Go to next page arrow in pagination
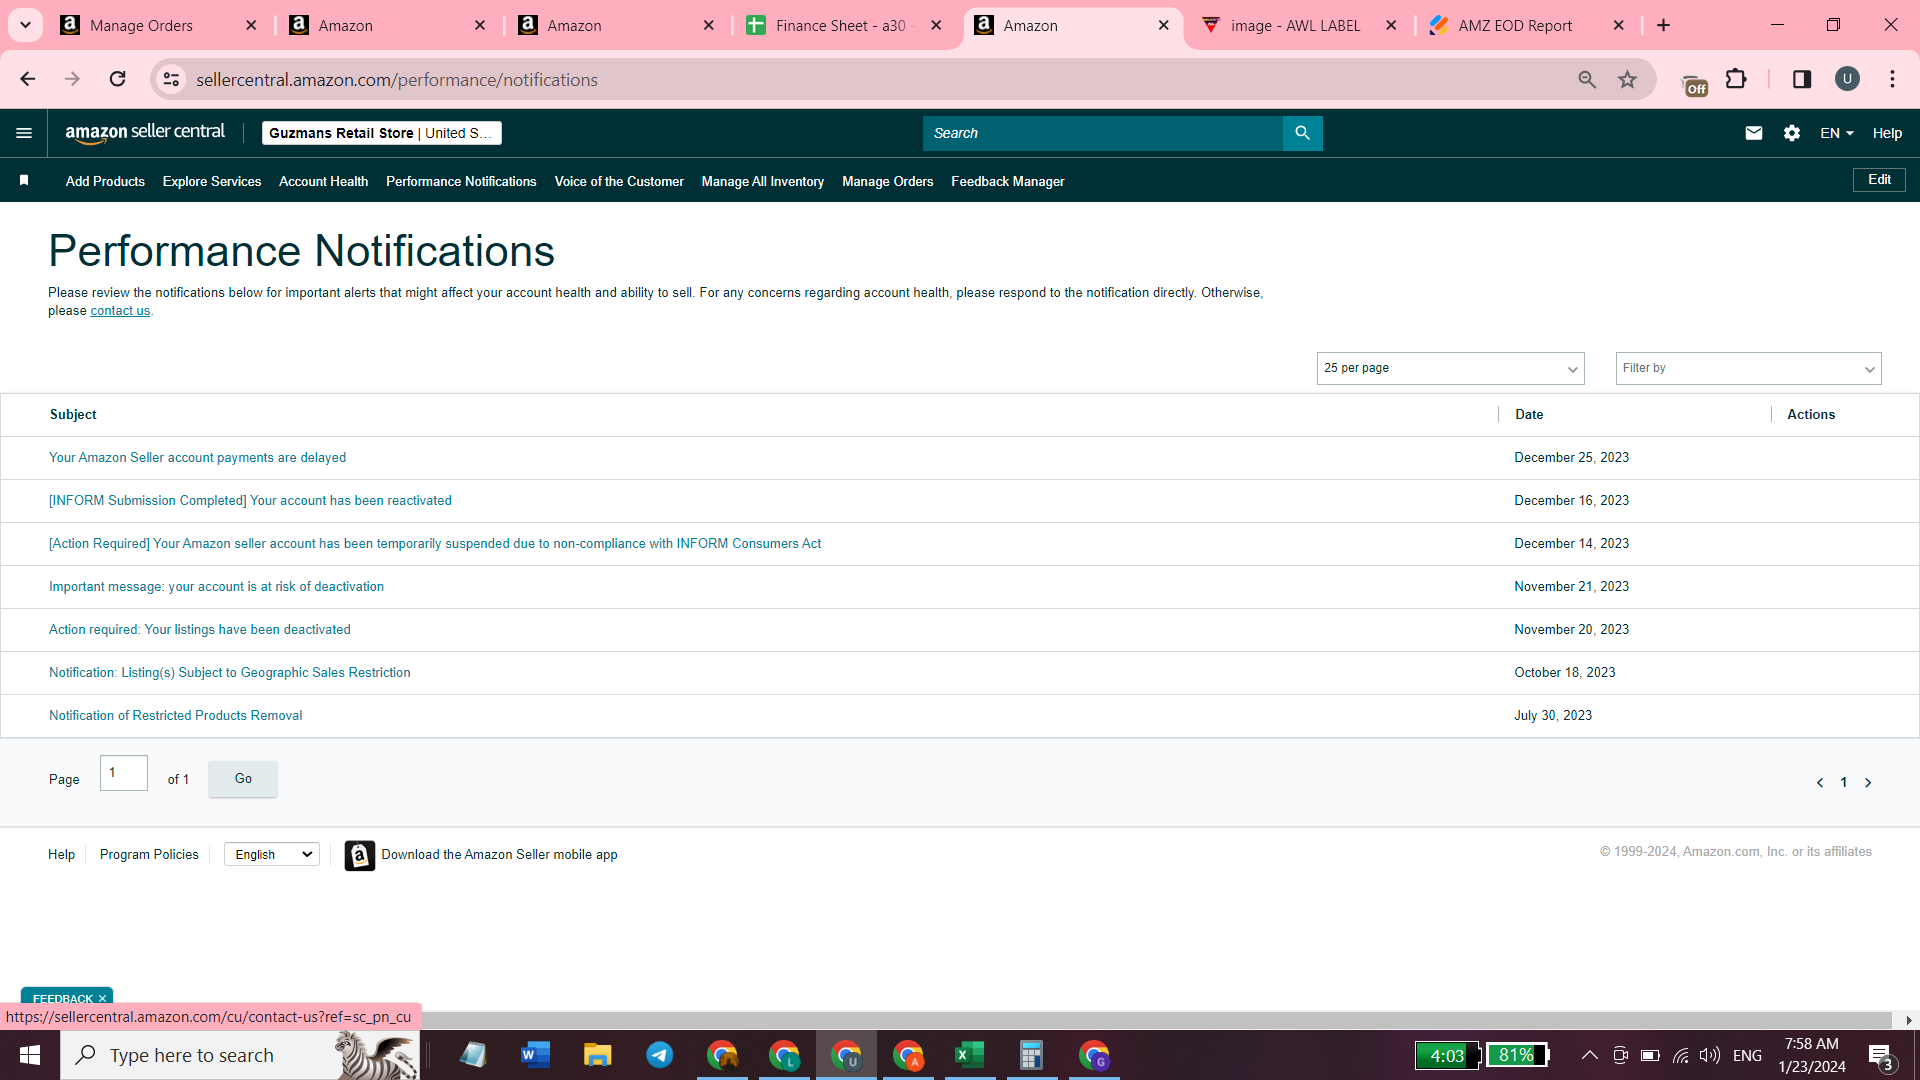The height and width of the screenshot is (1080, 1920). click(x=1868, y=783)
